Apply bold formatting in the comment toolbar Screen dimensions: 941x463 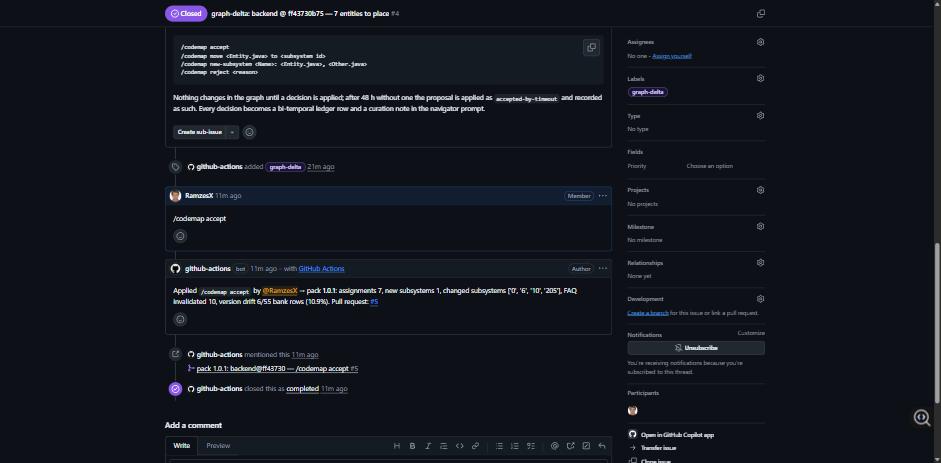pos(412,446)
